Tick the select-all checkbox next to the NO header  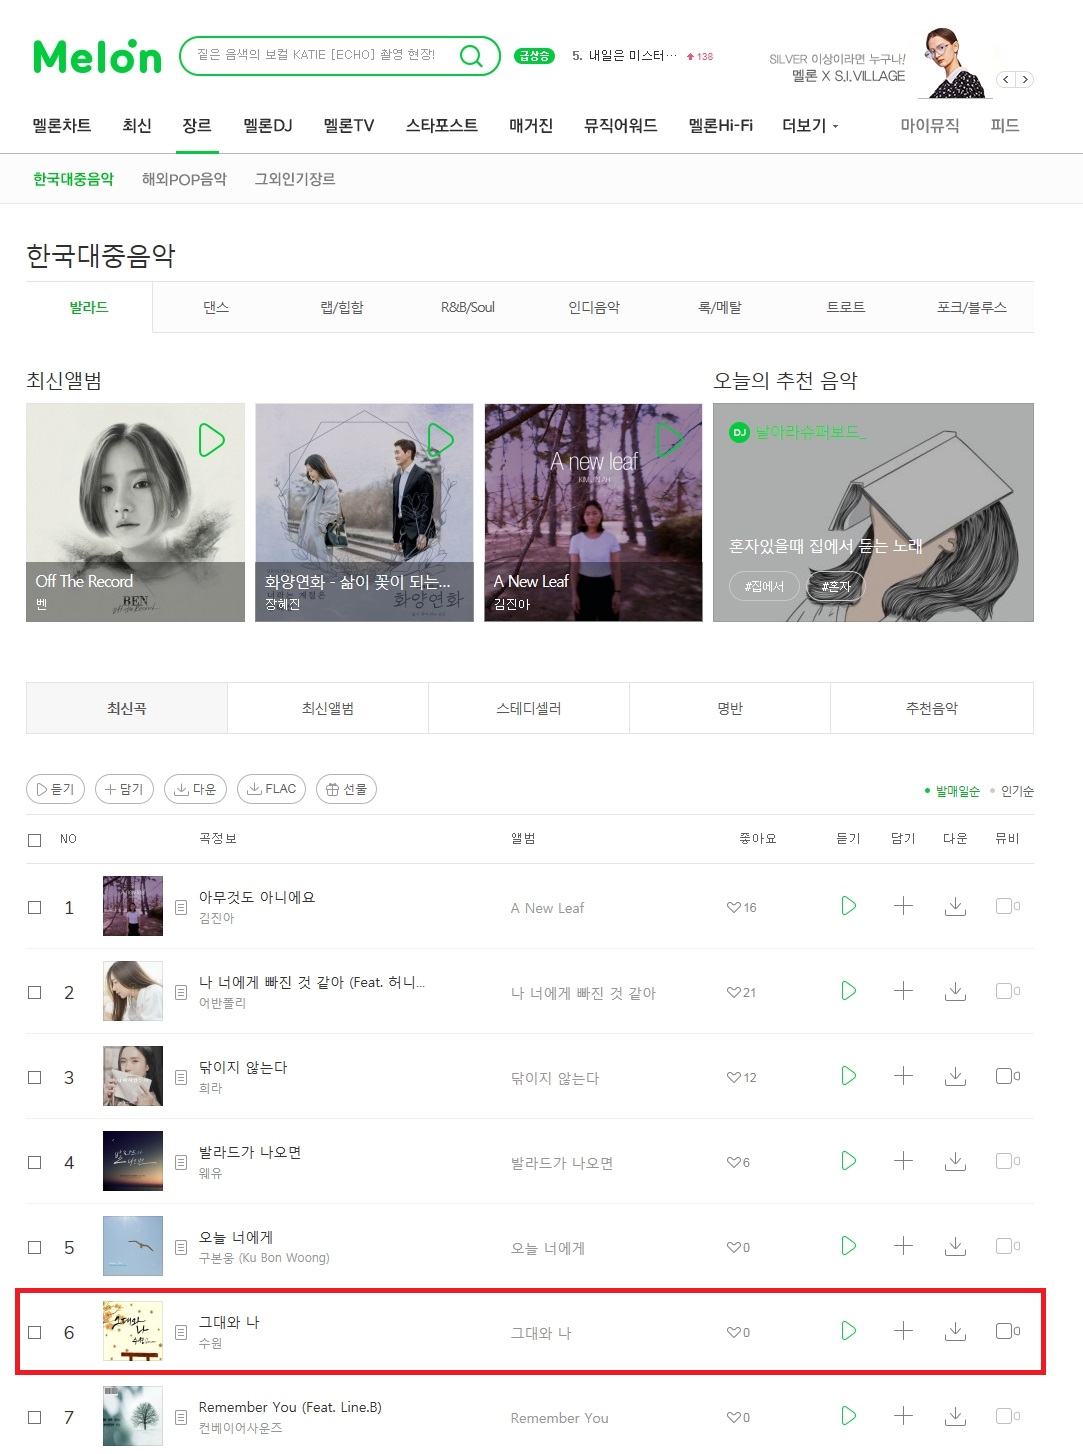pos(35,840)
